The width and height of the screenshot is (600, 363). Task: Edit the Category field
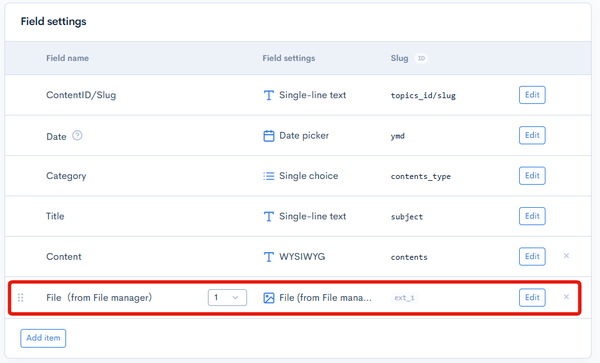(x=532, y=176)
